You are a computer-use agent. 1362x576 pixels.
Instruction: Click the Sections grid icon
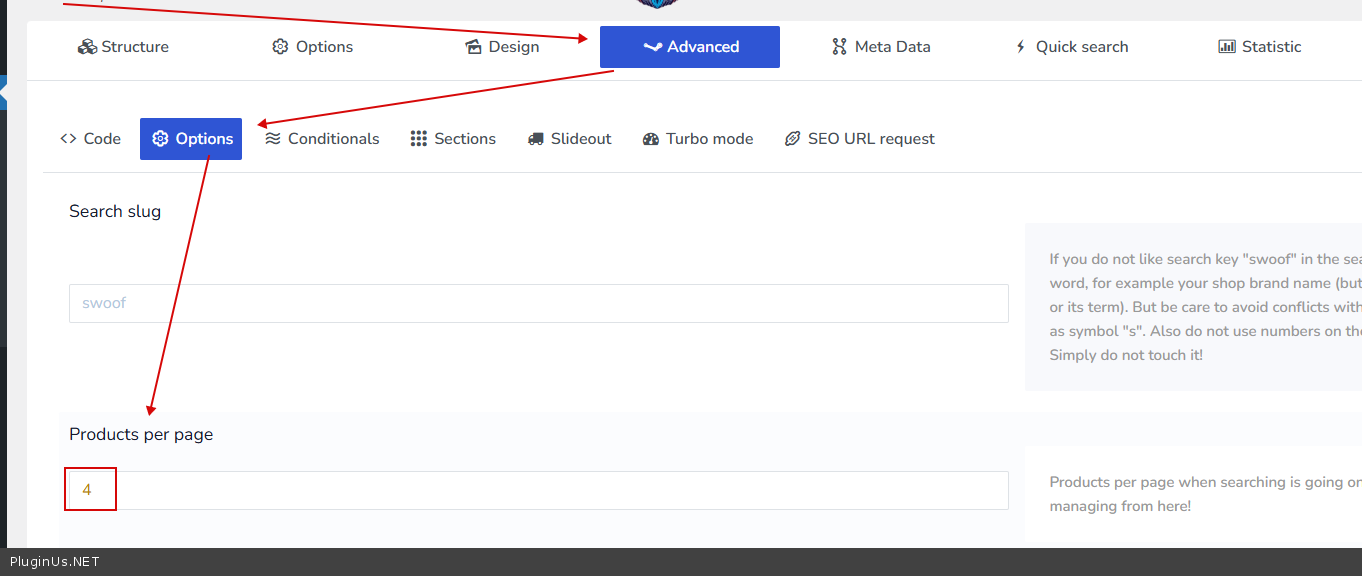[419, 139]
